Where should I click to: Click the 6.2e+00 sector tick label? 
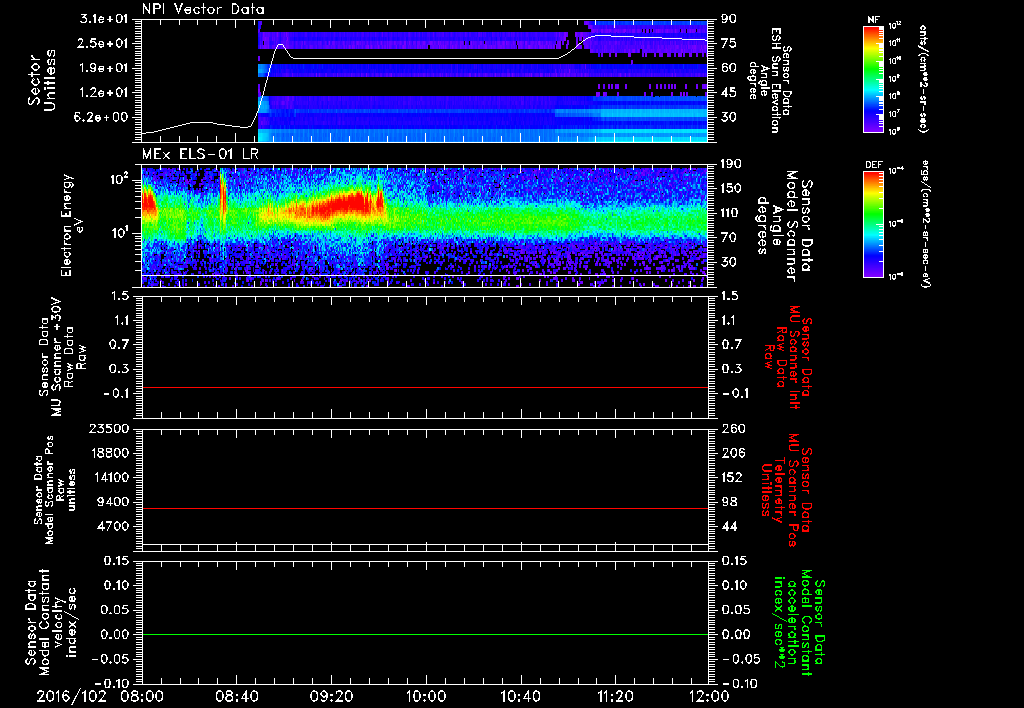pyautogui.click(x=103, y=117)
